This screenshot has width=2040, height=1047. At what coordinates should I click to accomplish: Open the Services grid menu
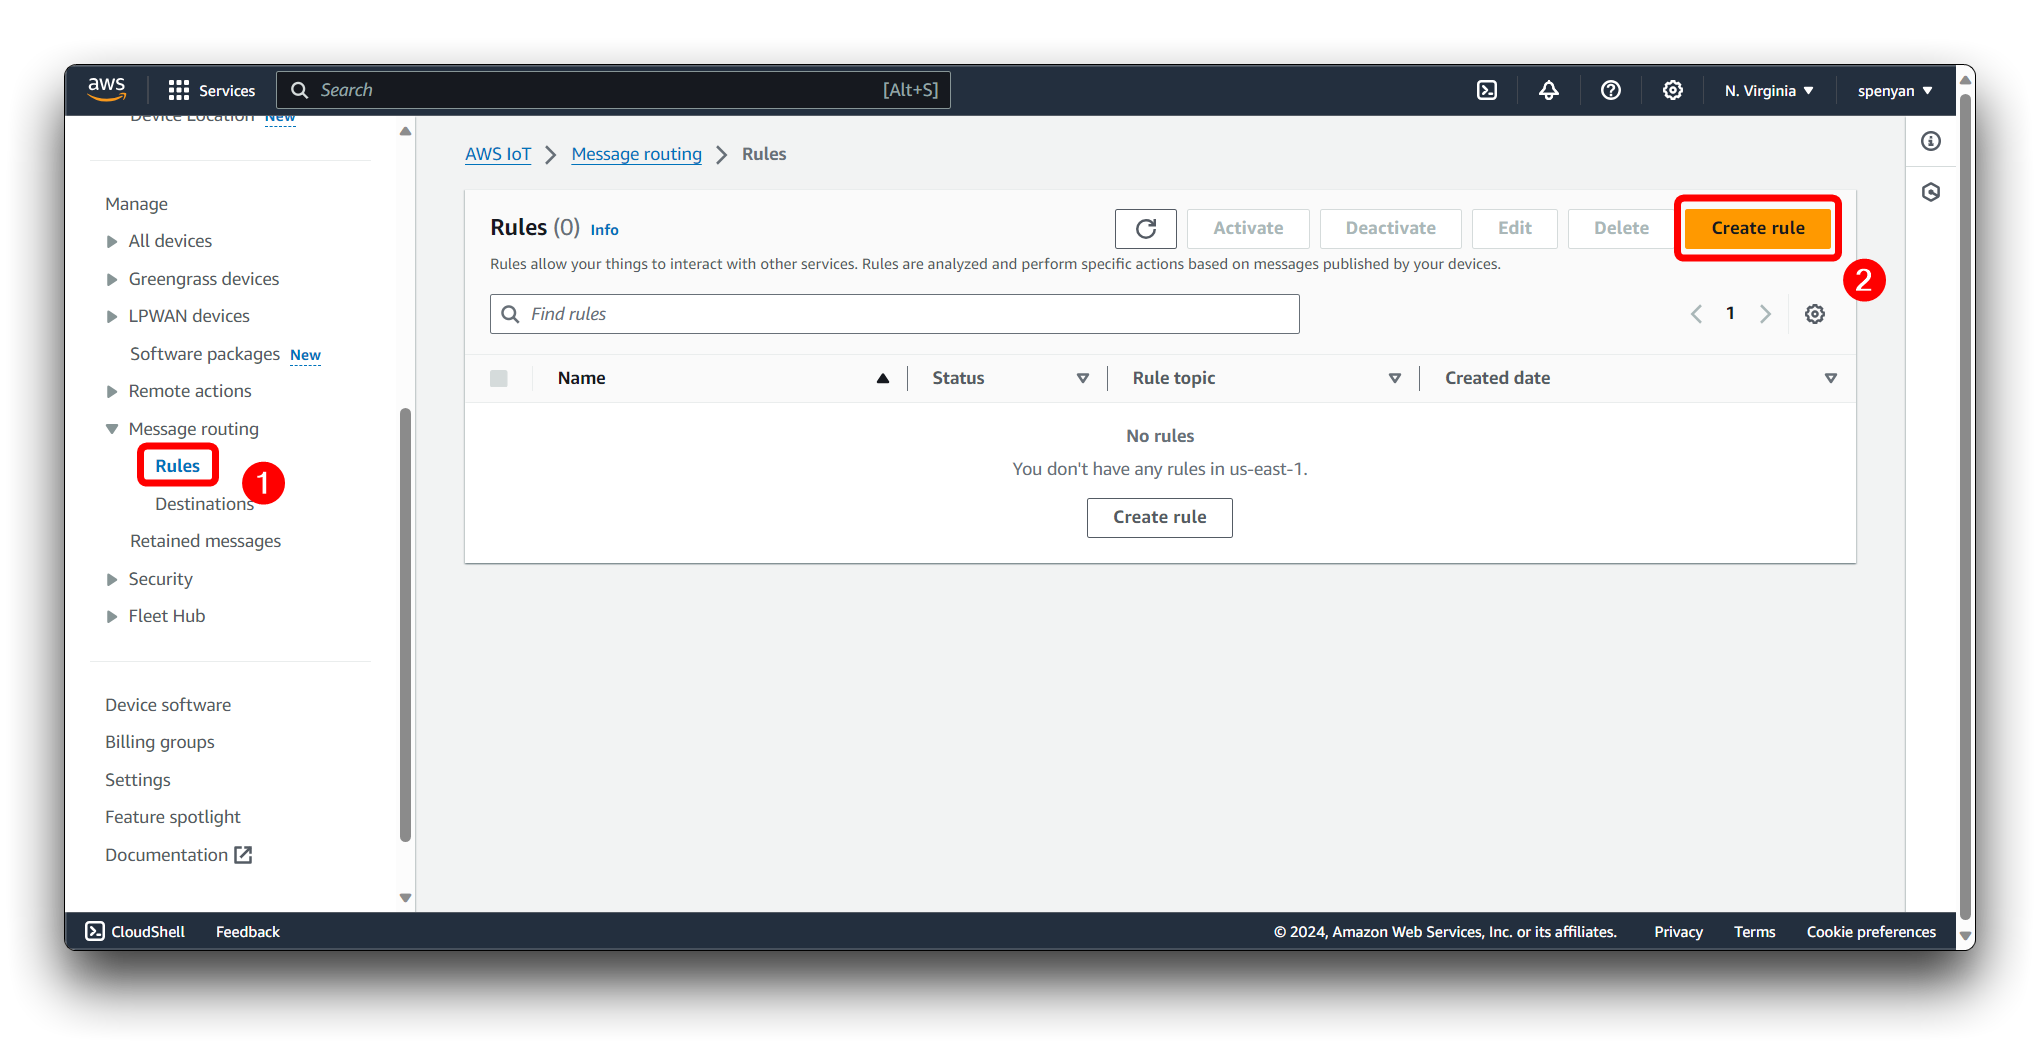click(212, 90)
